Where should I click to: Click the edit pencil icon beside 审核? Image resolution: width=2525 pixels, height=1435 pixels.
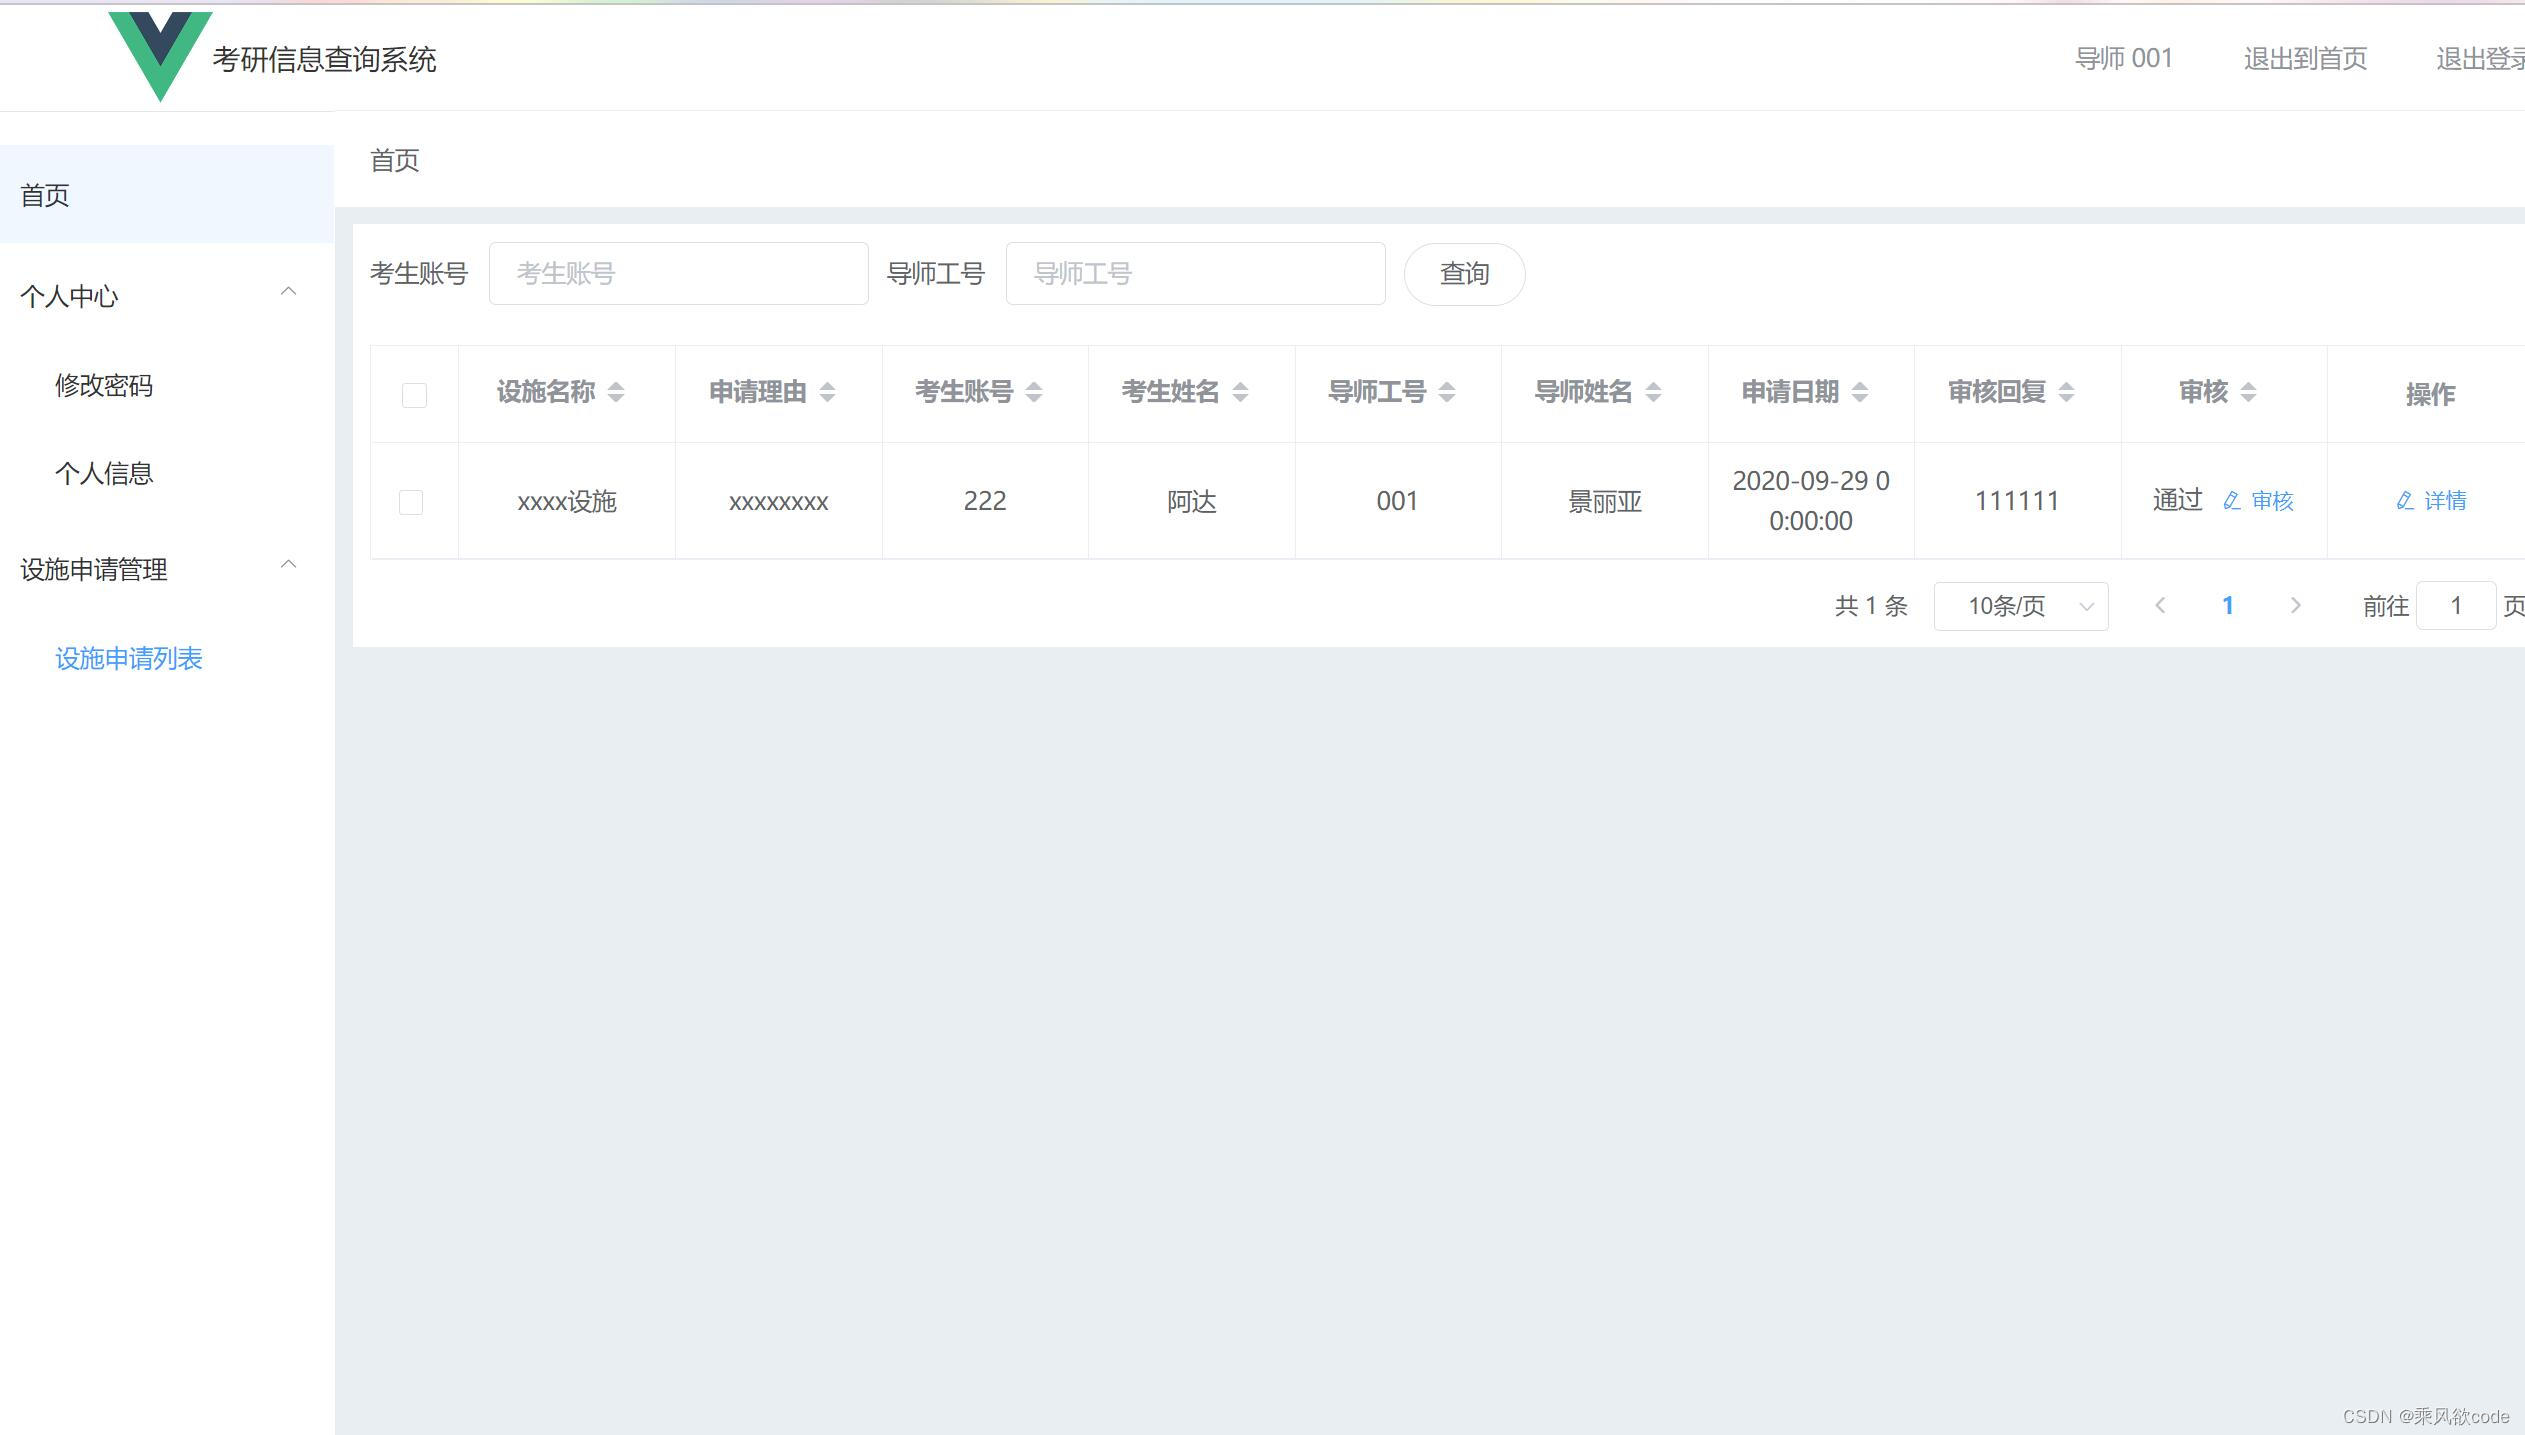point(2231,500)
